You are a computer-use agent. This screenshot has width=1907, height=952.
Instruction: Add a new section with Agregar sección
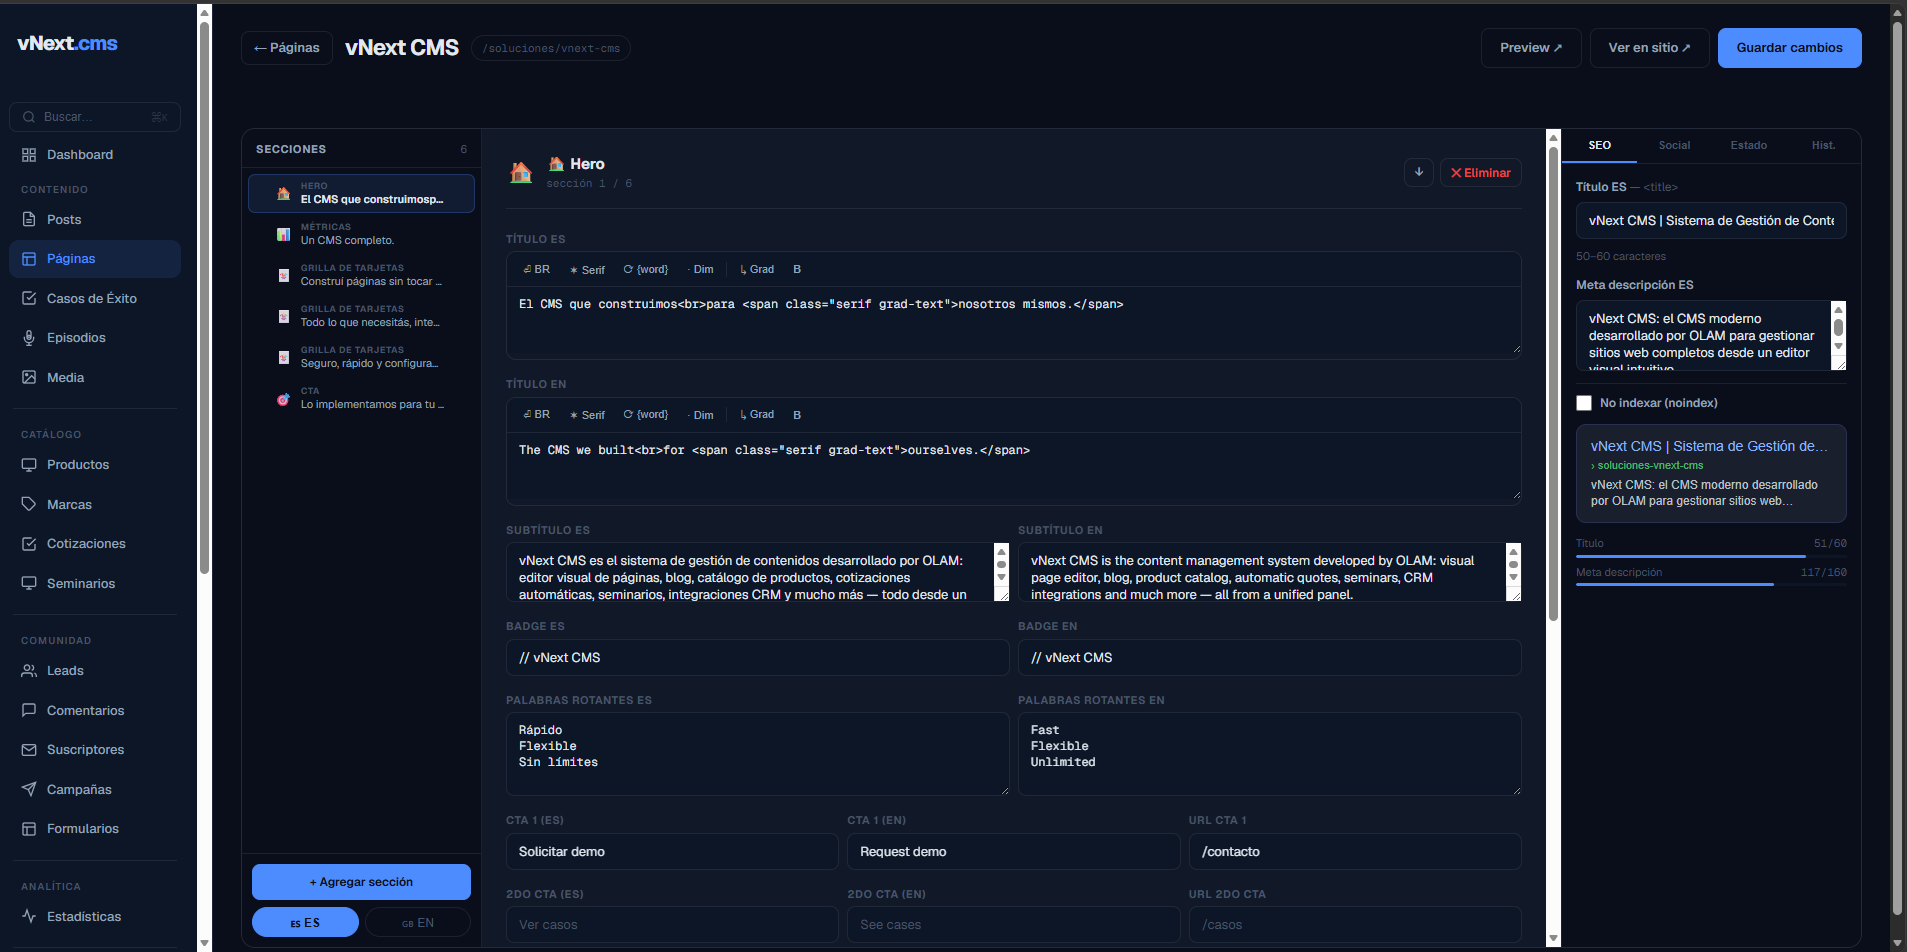361,882
